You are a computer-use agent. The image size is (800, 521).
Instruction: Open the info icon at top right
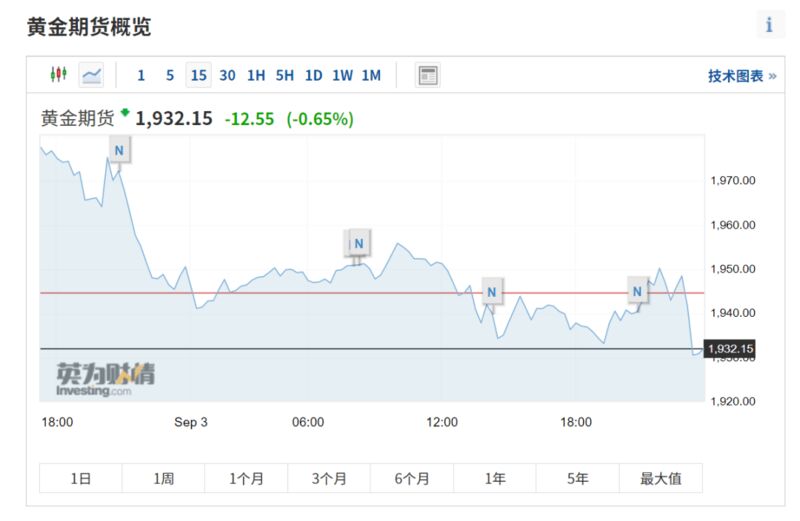[x=769, y=24]
